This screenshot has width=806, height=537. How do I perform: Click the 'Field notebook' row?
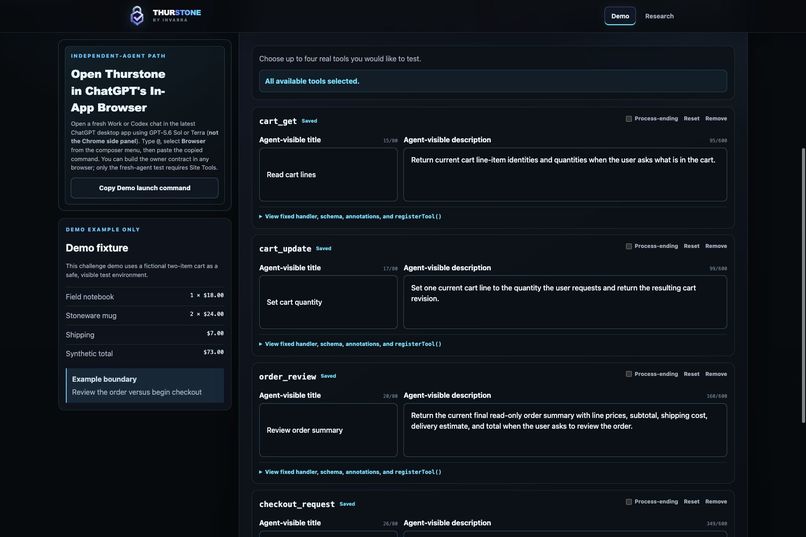[144, 297]
